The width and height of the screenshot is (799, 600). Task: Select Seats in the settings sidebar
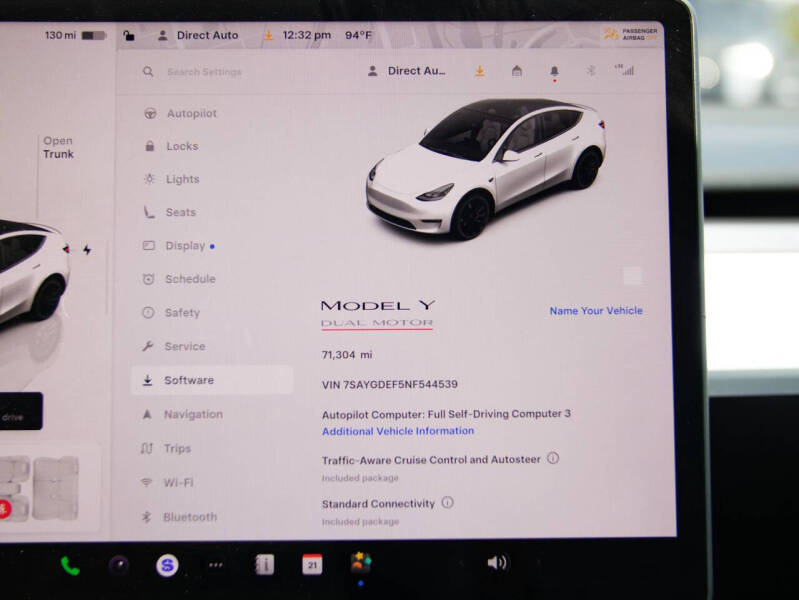pos(169,212)
